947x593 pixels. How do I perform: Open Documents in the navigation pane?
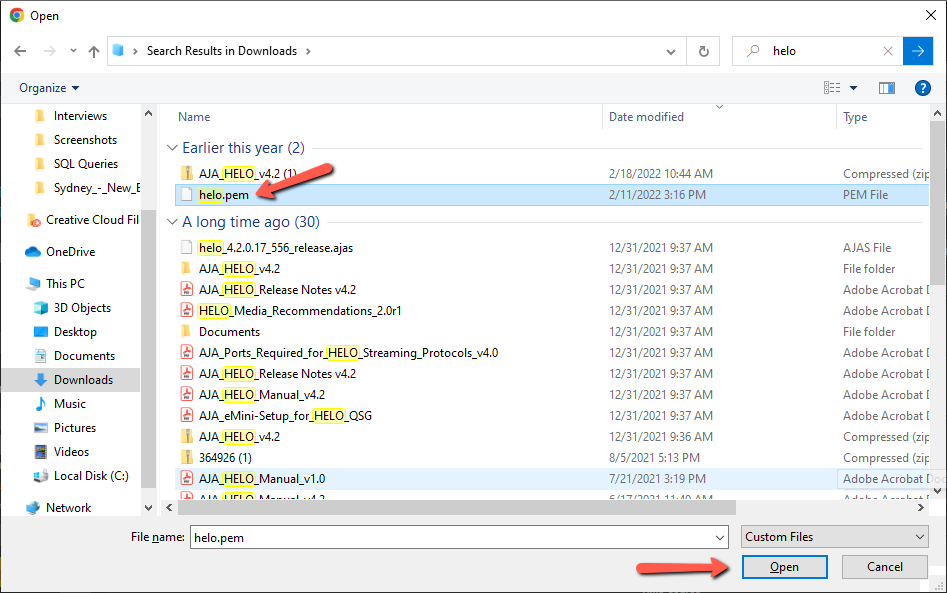coord(84,356)
